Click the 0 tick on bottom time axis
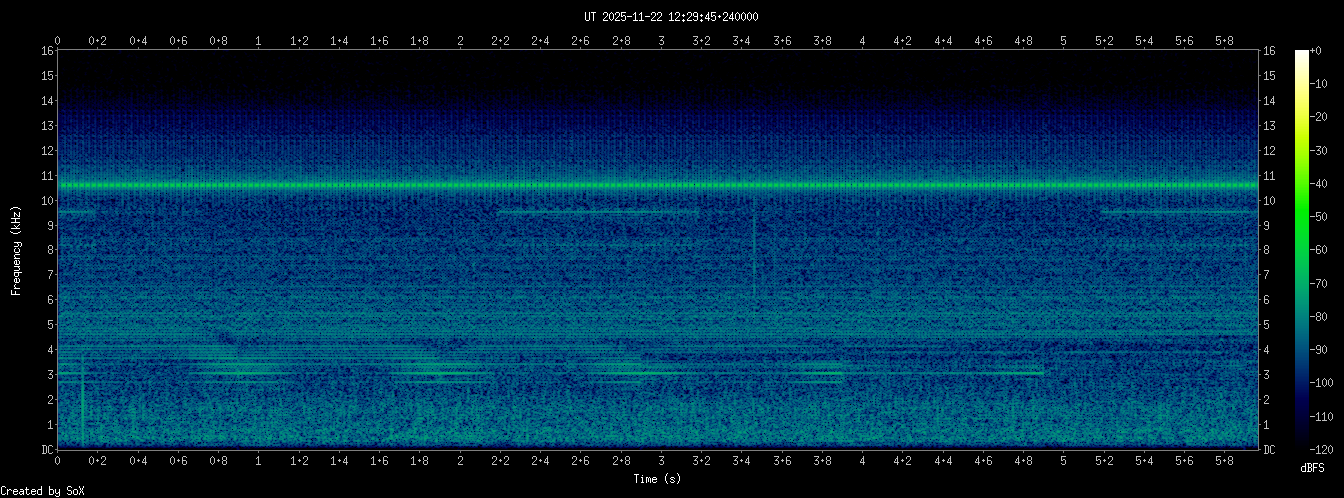The image size is (1344, 498). coord(58,461)
